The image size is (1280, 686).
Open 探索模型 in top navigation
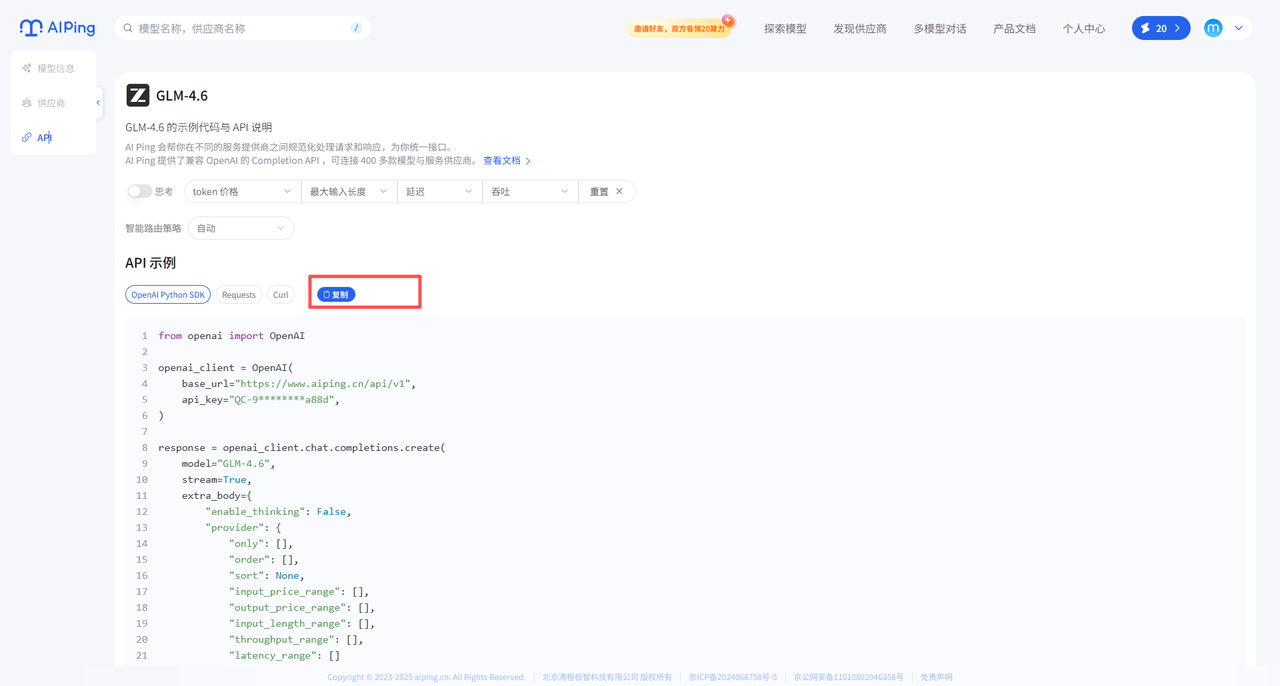pyautogui.click(x=785, y=29)
